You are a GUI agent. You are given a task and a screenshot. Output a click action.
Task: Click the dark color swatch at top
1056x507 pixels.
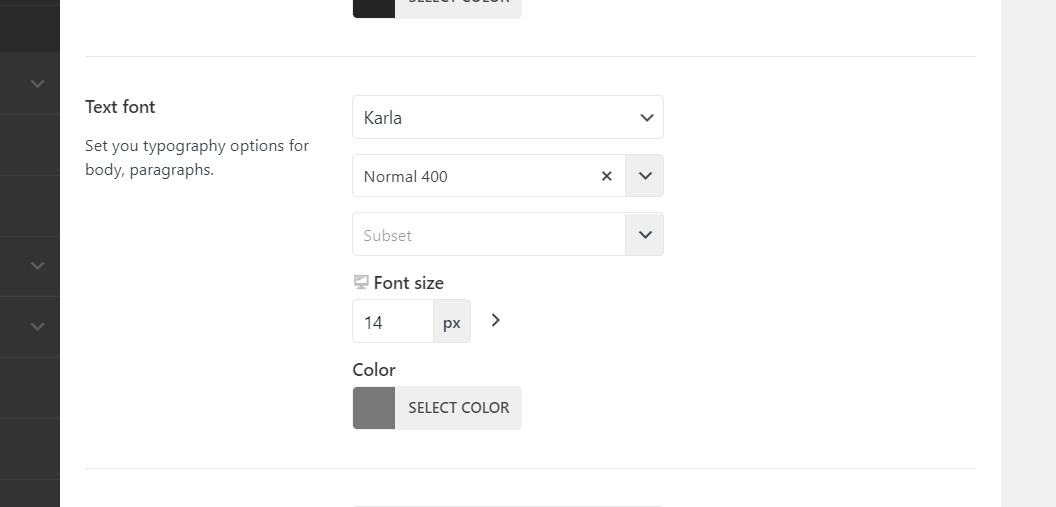(x=374, y=6)
